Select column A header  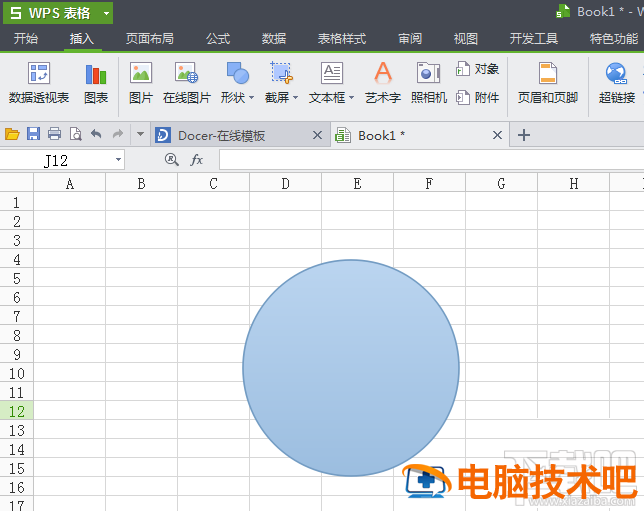pos(69,183)
